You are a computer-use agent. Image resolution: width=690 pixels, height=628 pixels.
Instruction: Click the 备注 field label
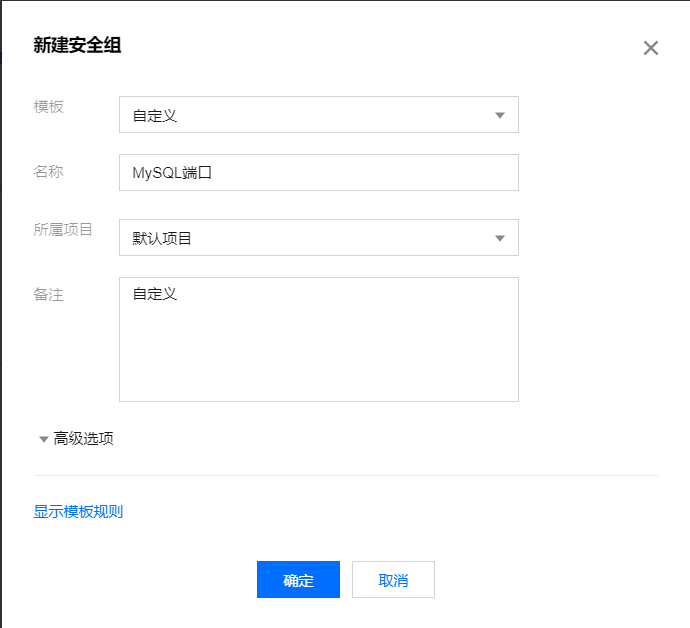(48, 294)
